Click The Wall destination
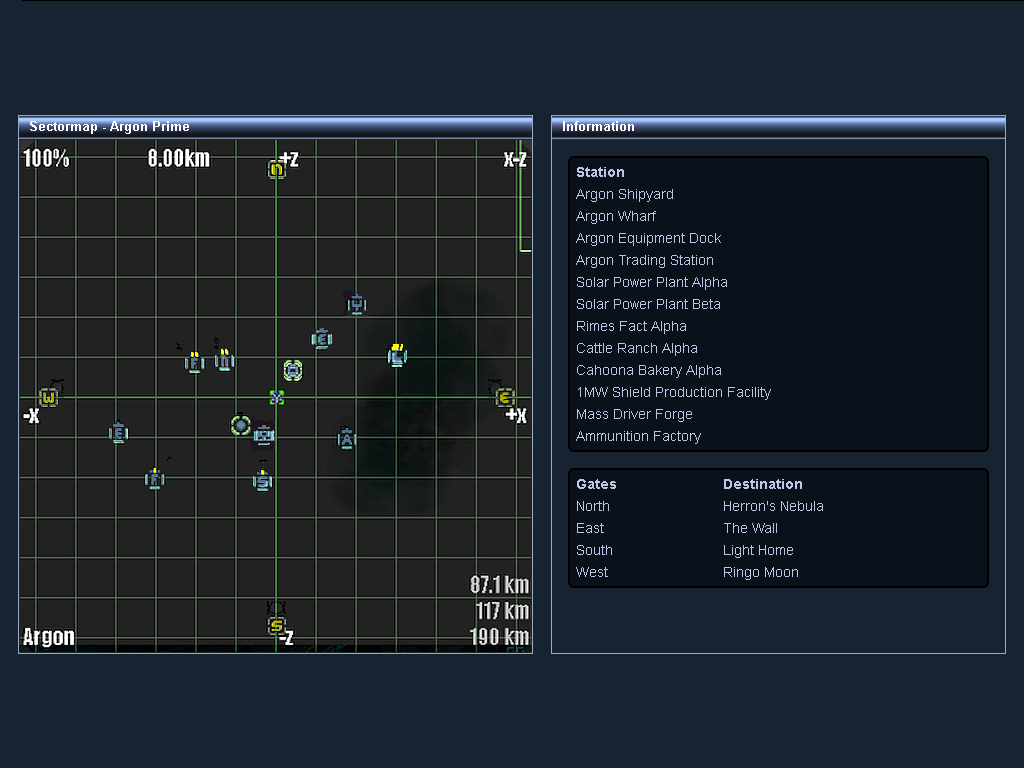The width and height of the screenshot is (1024, 768). click(x=750, y=528)
